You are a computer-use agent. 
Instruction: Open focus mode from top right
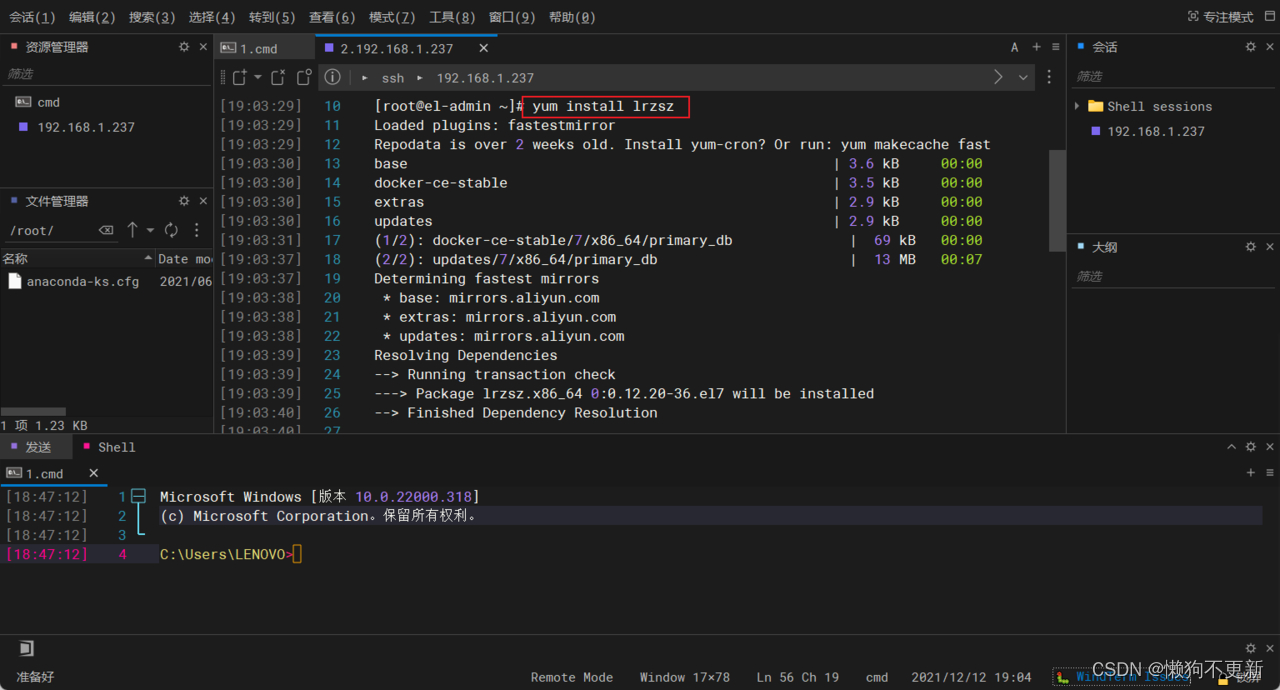coord(1220,17)
